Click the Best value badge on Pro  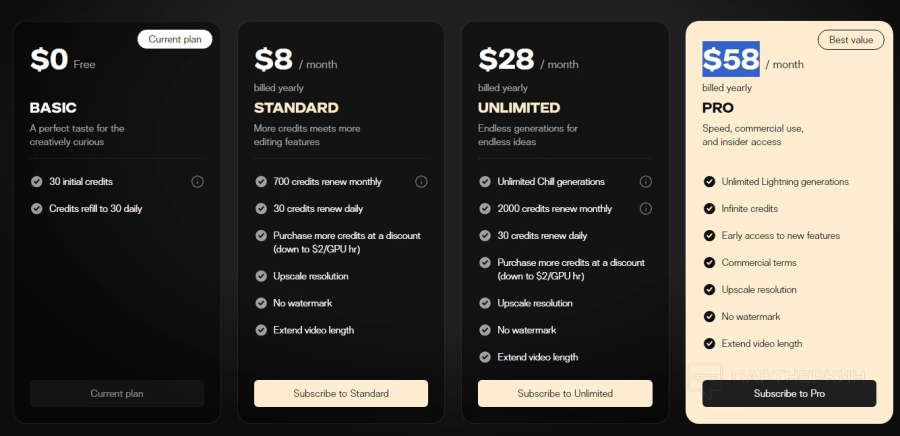[x=851, y=40]
